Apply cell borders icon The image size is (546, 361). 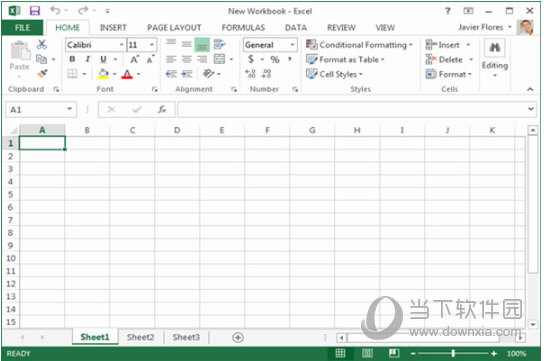coord(72,73)
